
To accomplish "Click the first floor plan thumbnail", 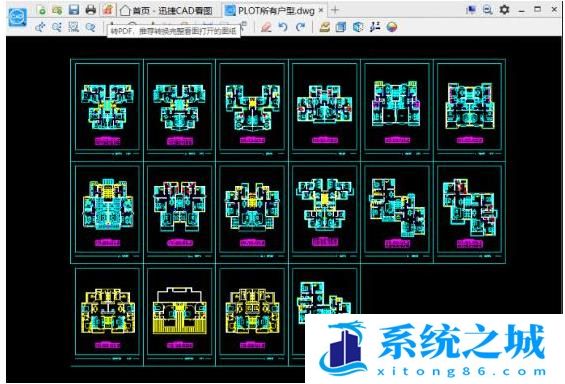I will [107, 107].
